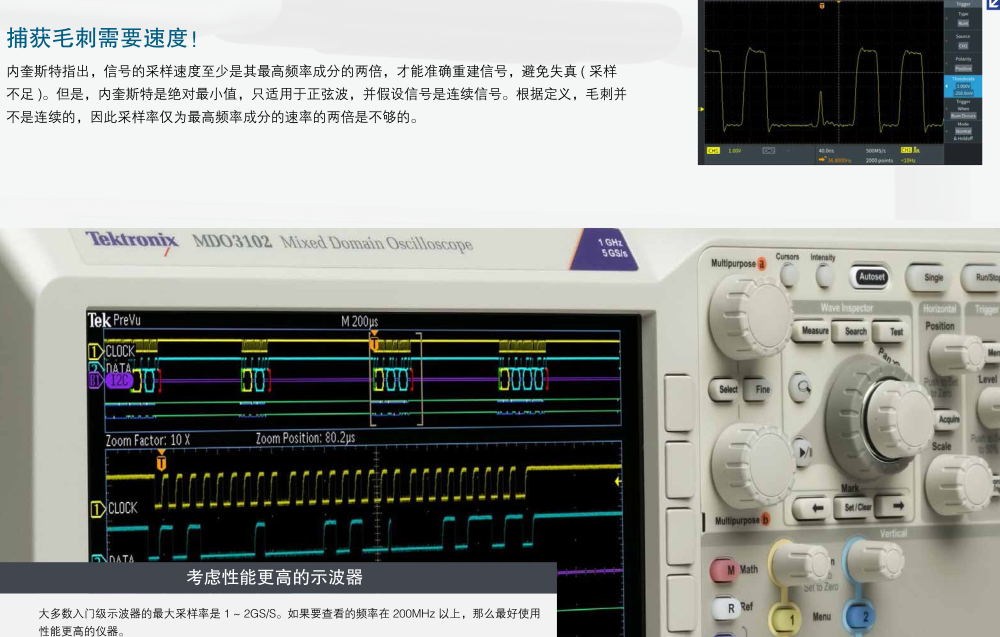Click the Run/Stop button
1000x637 pixels.
tap(982, 277)
